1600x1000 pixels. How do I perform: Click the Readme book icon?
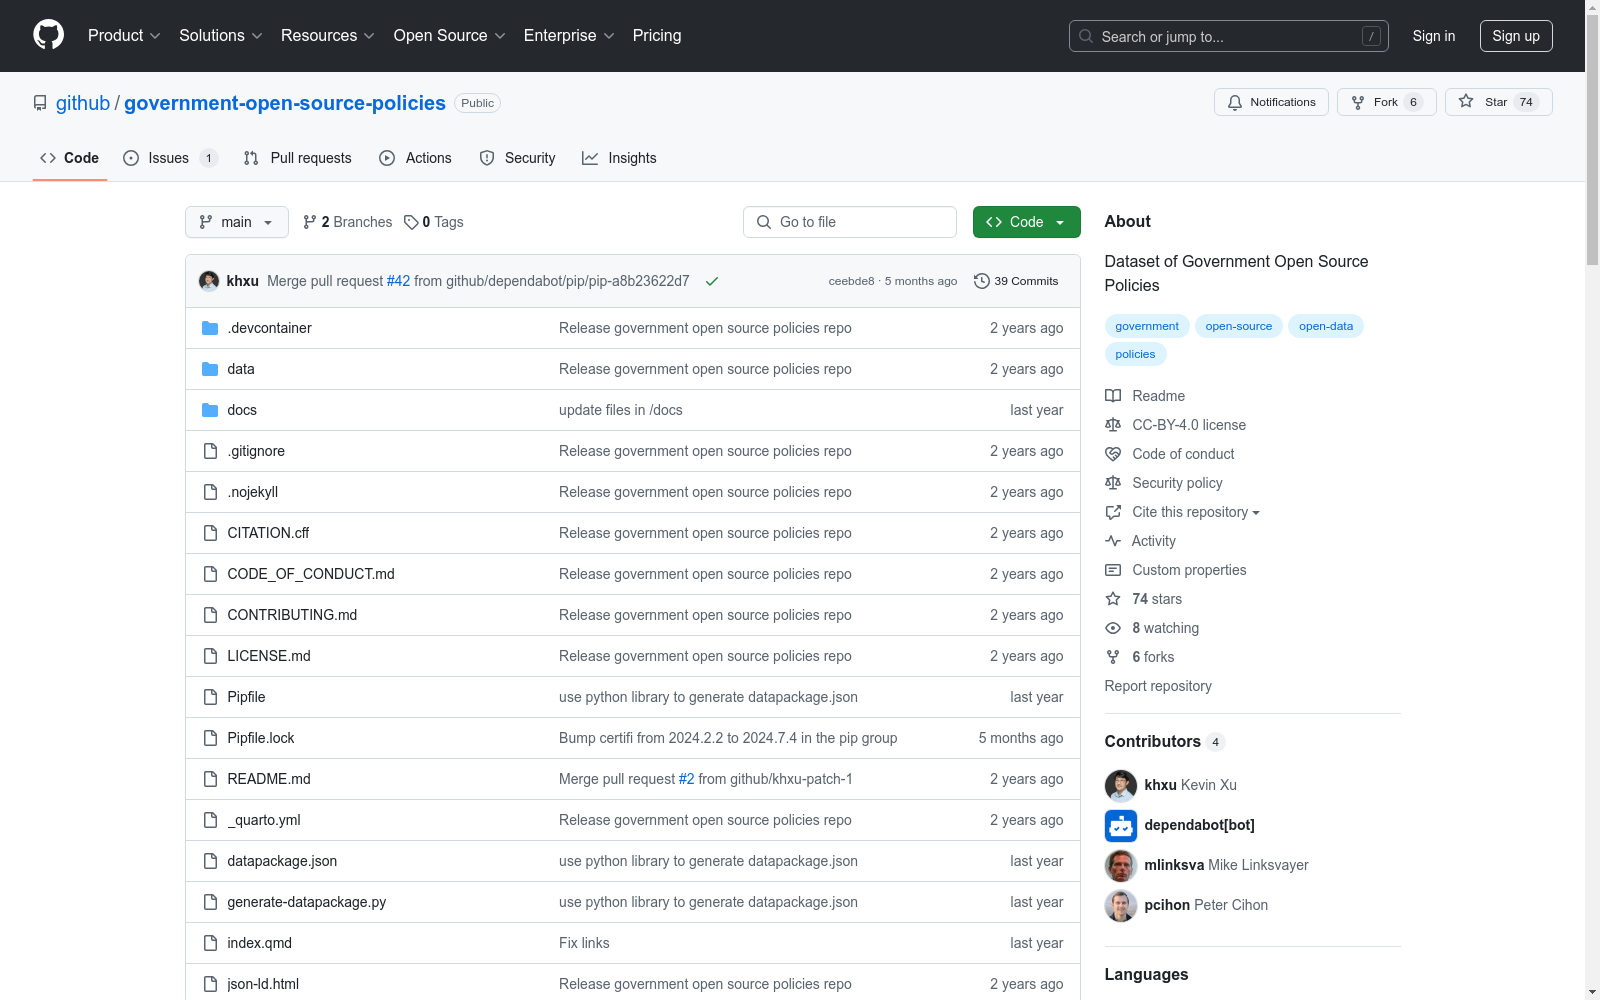tap(1113, 396)
